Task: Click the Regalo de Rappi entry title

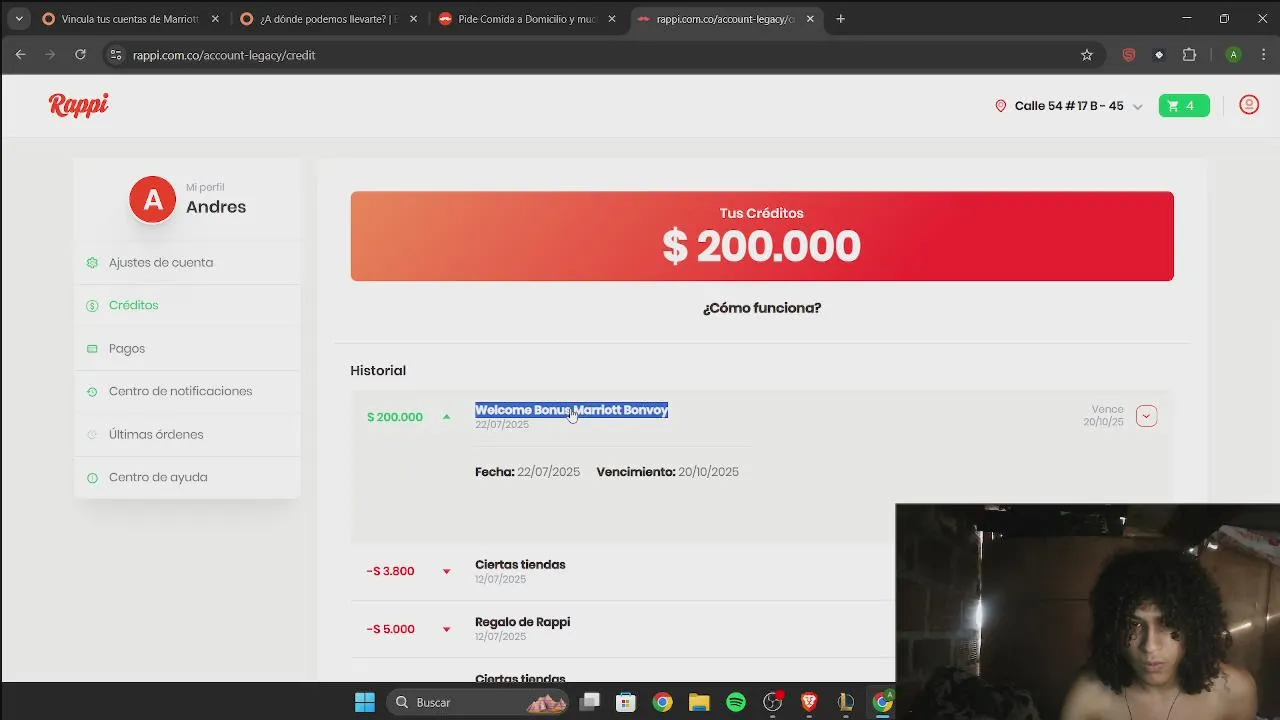Action: tap(522, 622)
